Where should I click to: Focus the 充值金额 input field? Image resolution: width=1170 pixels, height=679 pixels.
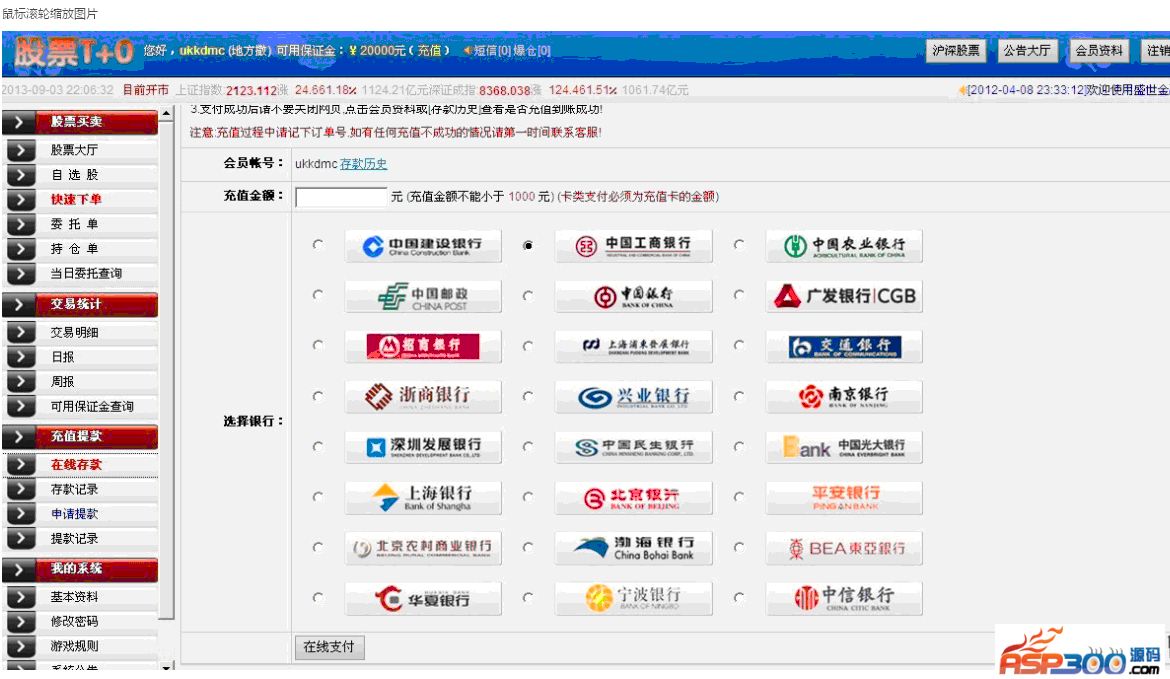point(341,197)
